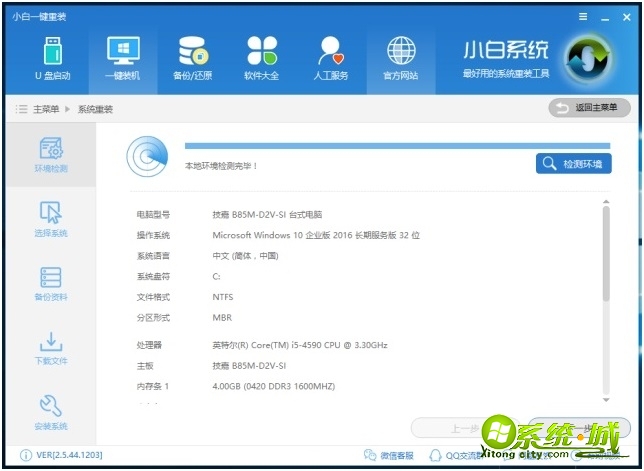Screen dimensions: 644x471
Task: Click the scrollbar down arrow
Action: [x=606, y=400]
